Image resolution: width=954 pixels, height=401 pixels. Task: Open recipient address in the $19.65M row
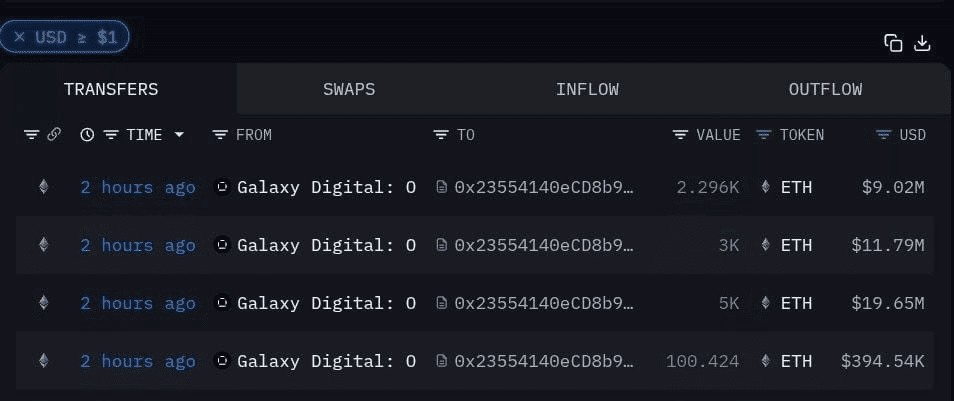pos(544,303)
